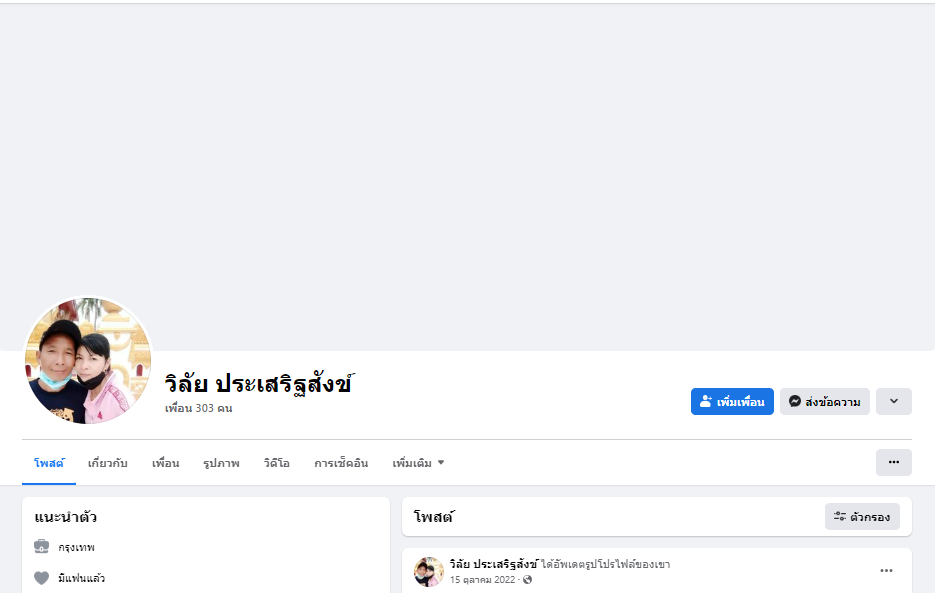Image resolution: width=935 pixels, height=593 pixels.
Task: Open the three-dots menu on the tab bar
Action: point(893,462)
